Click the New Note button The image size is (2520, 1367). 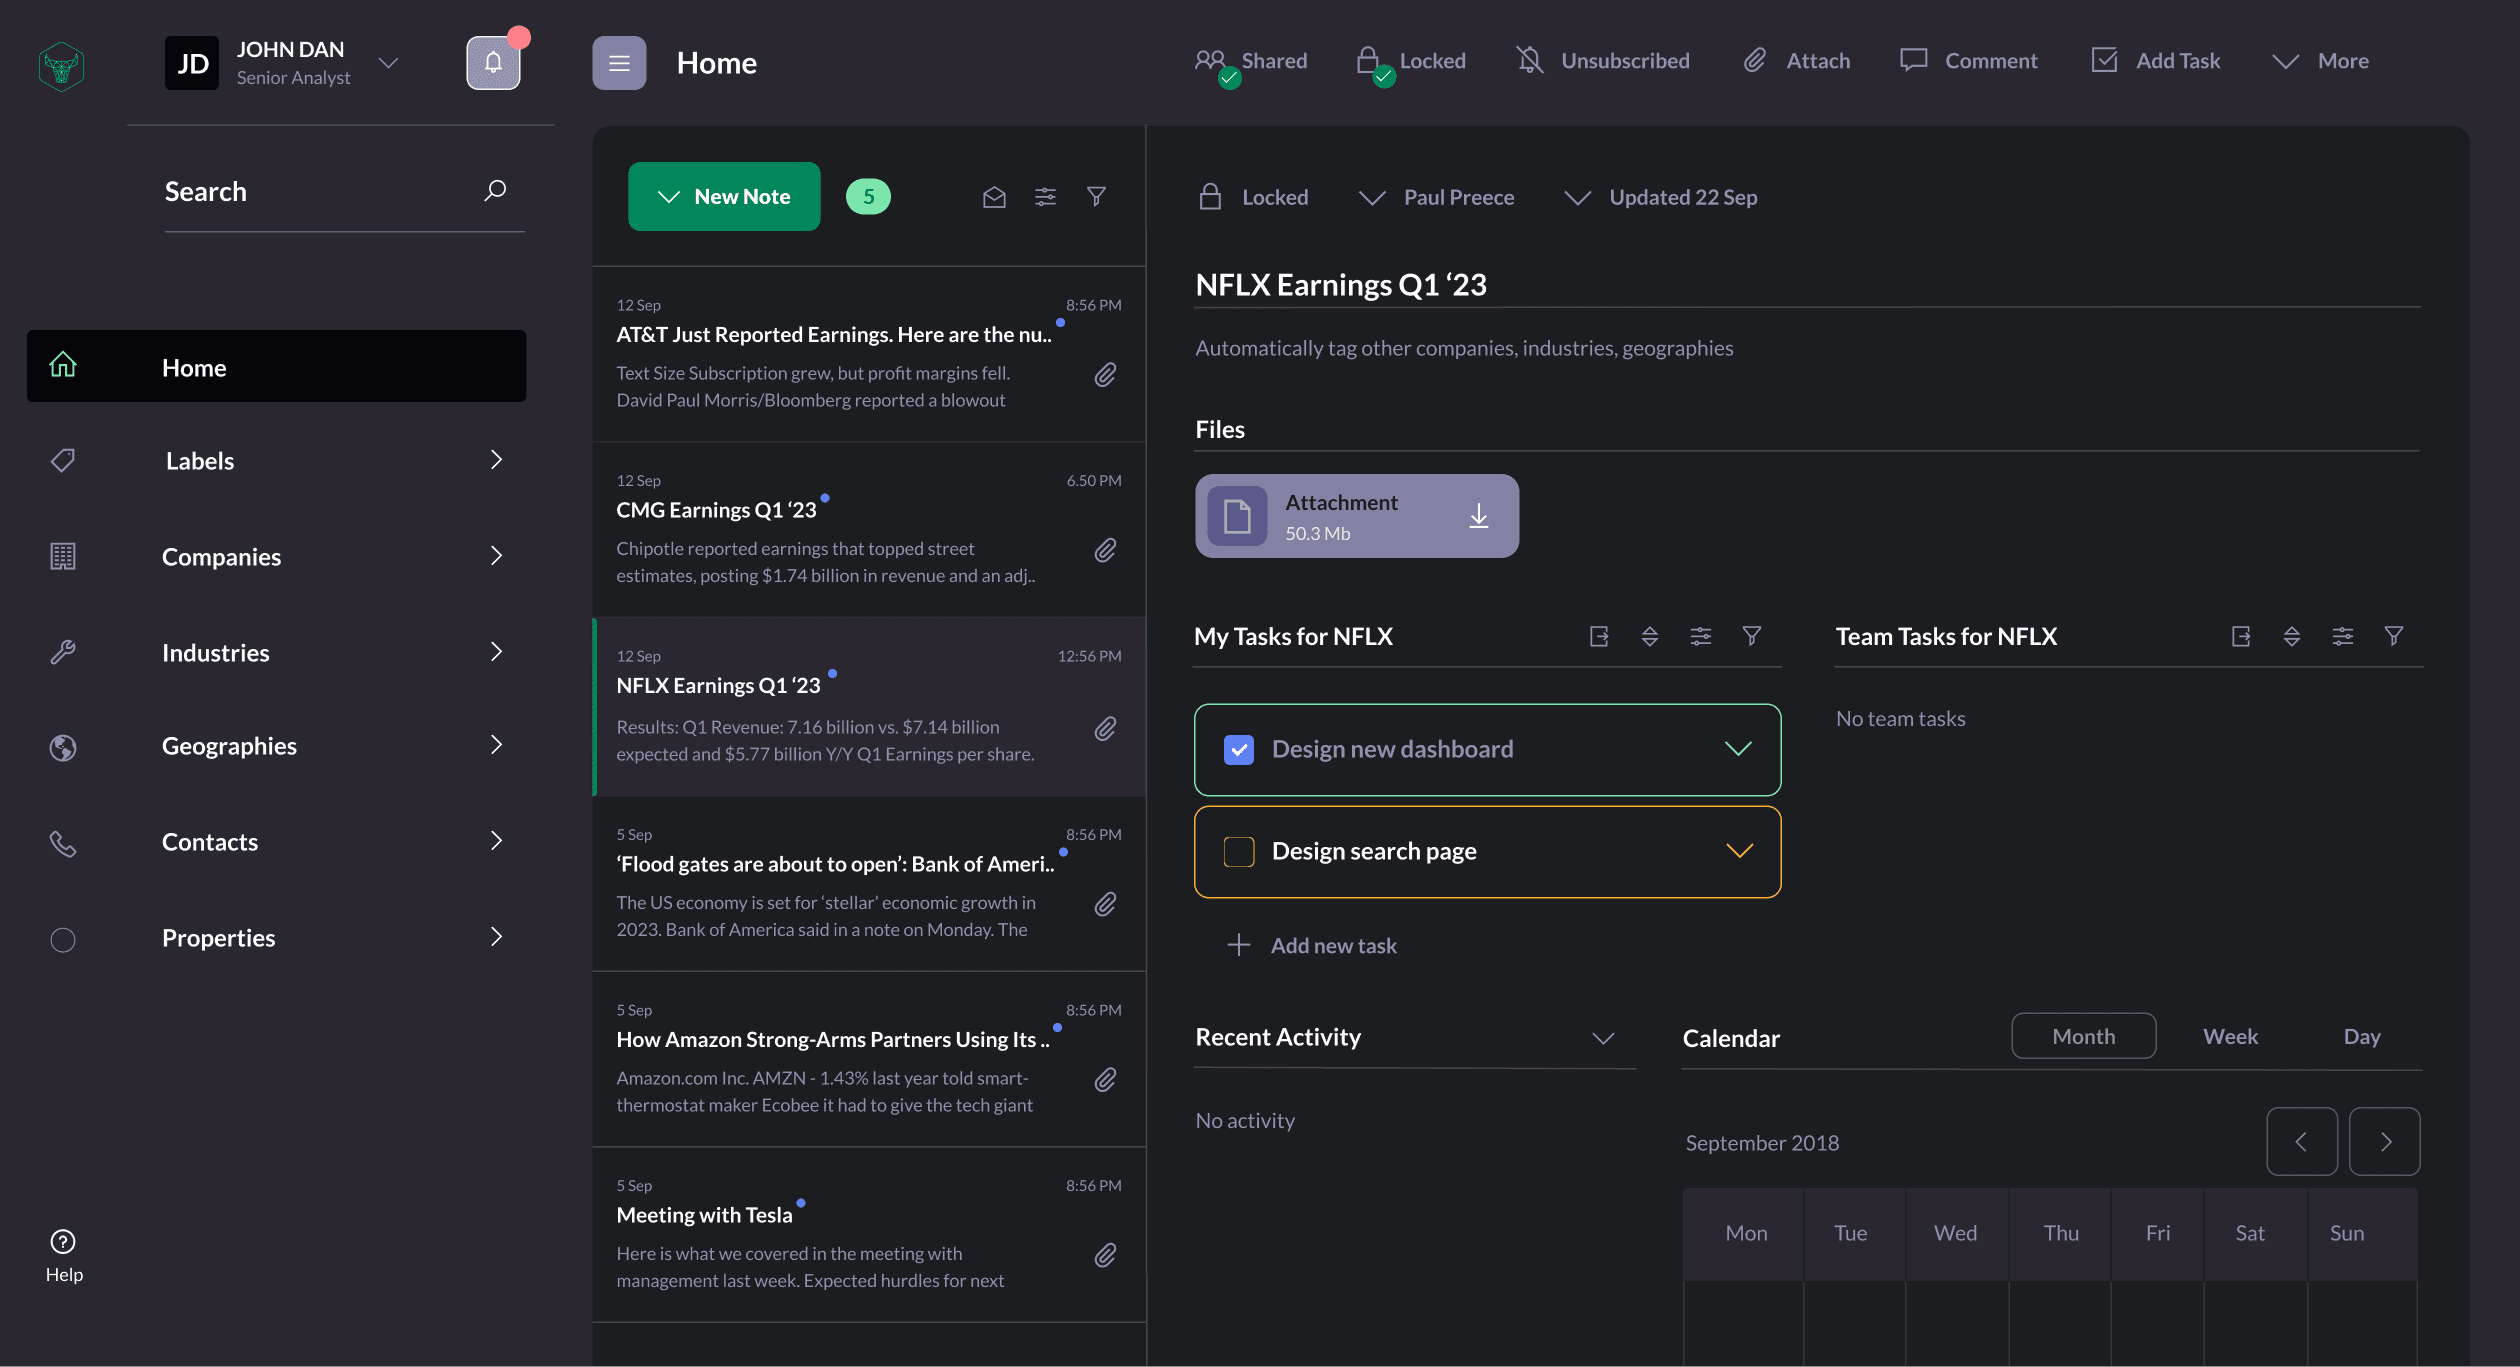point(724,197)
